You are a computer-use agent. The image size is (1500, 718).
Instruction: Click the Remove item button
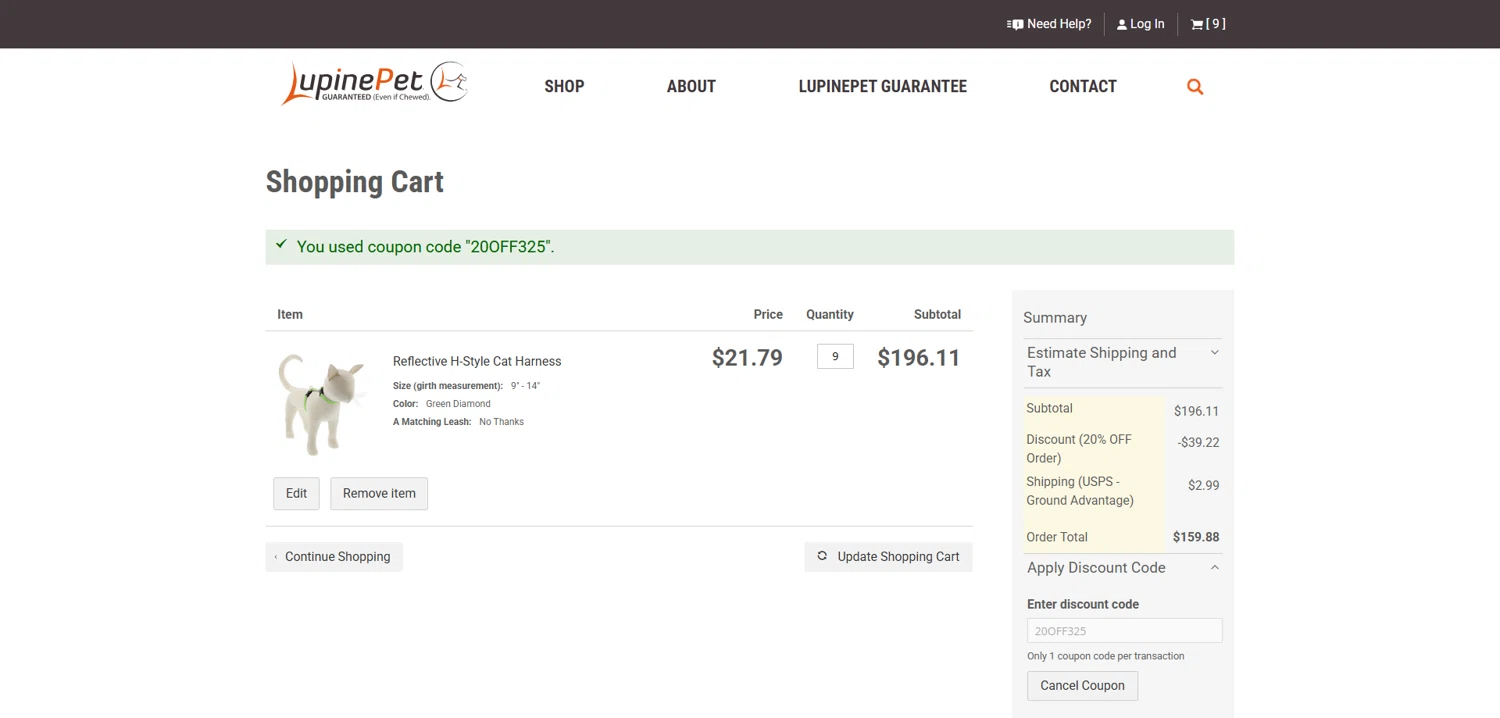click(x=379, y=493)
